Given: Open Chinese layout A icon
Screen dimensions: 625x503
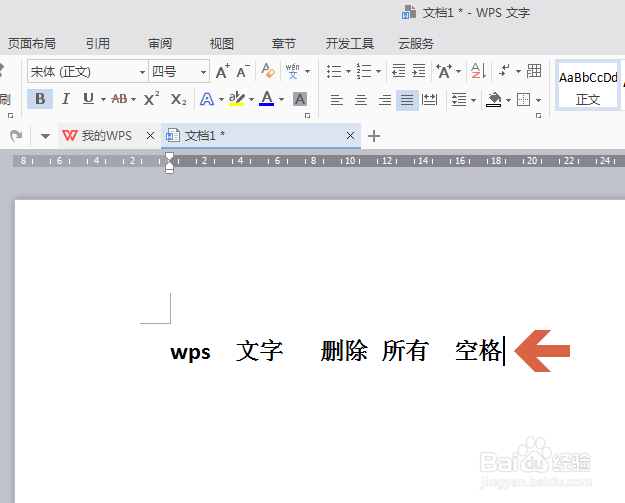Looking at the screenshot, I should point(444,71).
